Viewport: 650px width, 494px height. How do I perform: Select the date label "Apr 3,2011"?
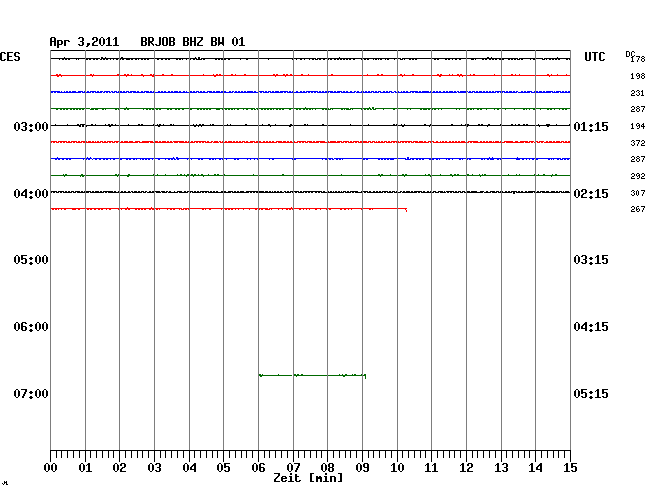[x=84, y=42]
